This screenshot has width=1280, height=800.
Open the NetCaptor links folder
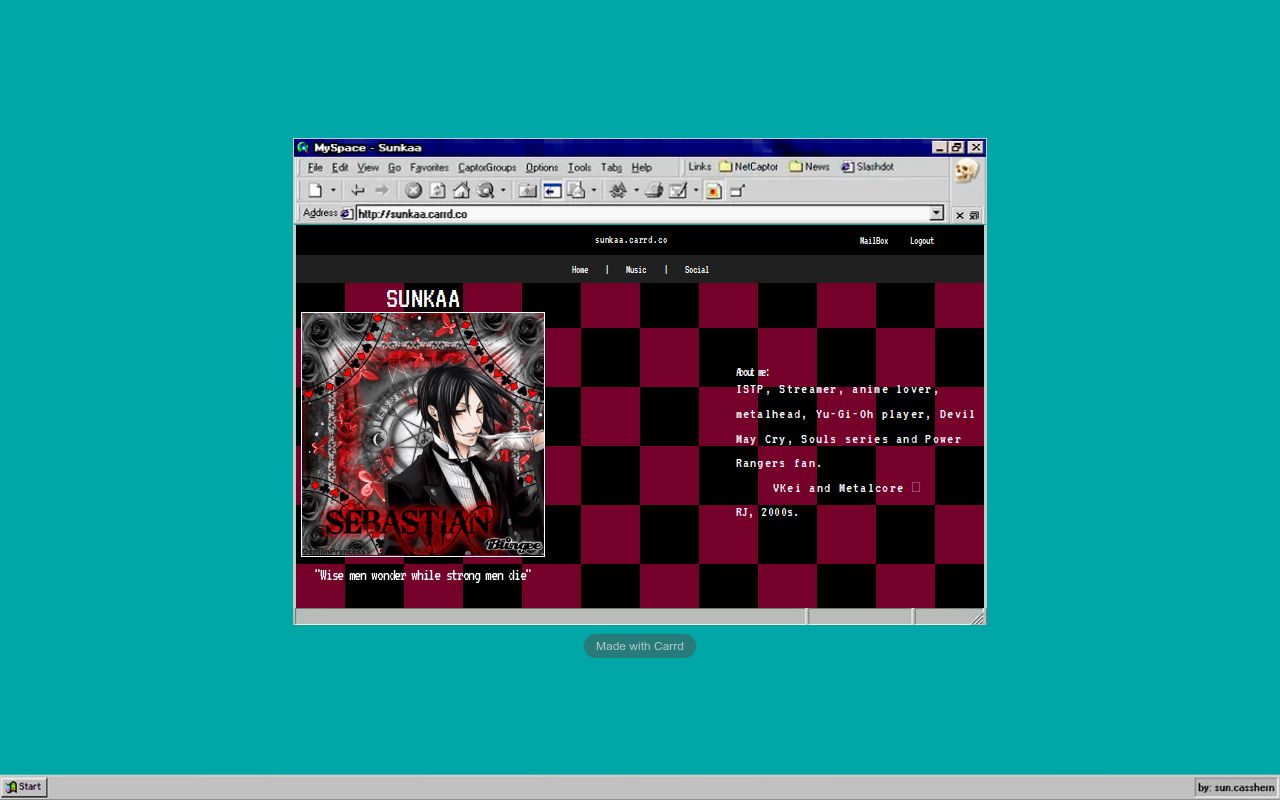coord(749,167)
